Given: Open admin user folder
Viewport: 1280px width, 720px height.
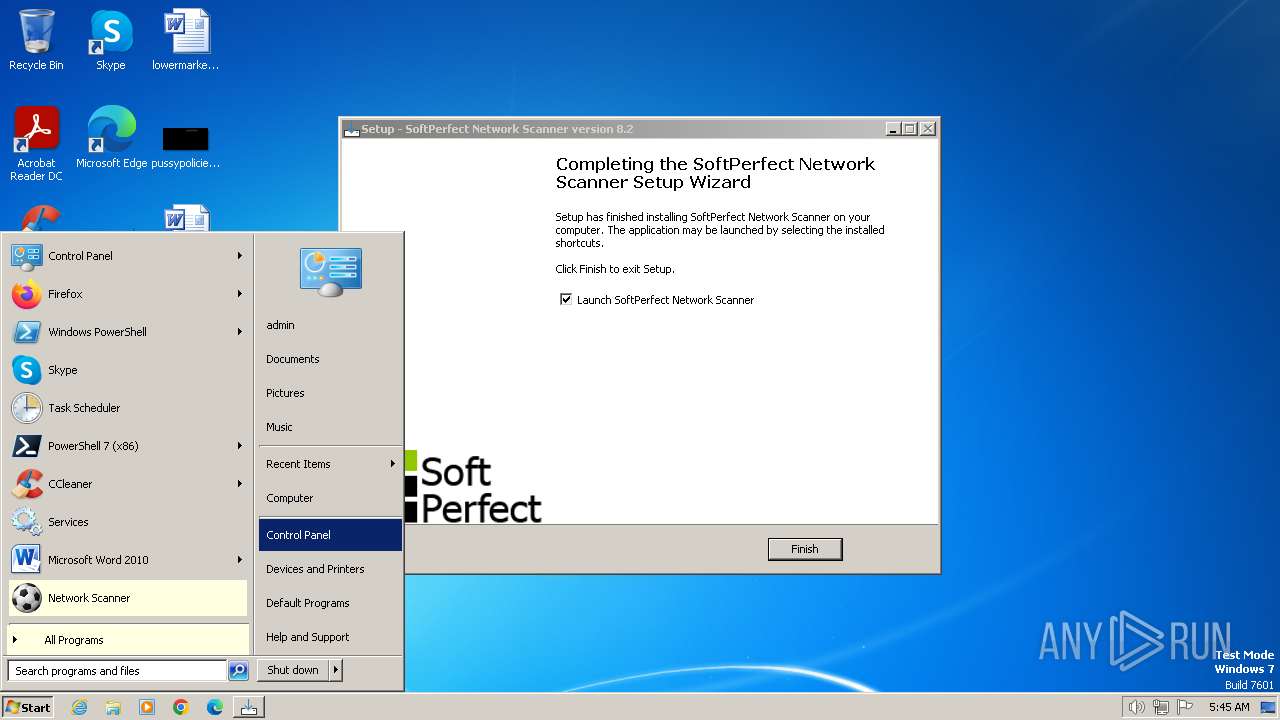Looking at the screenshot, I should tap(330, 325).
